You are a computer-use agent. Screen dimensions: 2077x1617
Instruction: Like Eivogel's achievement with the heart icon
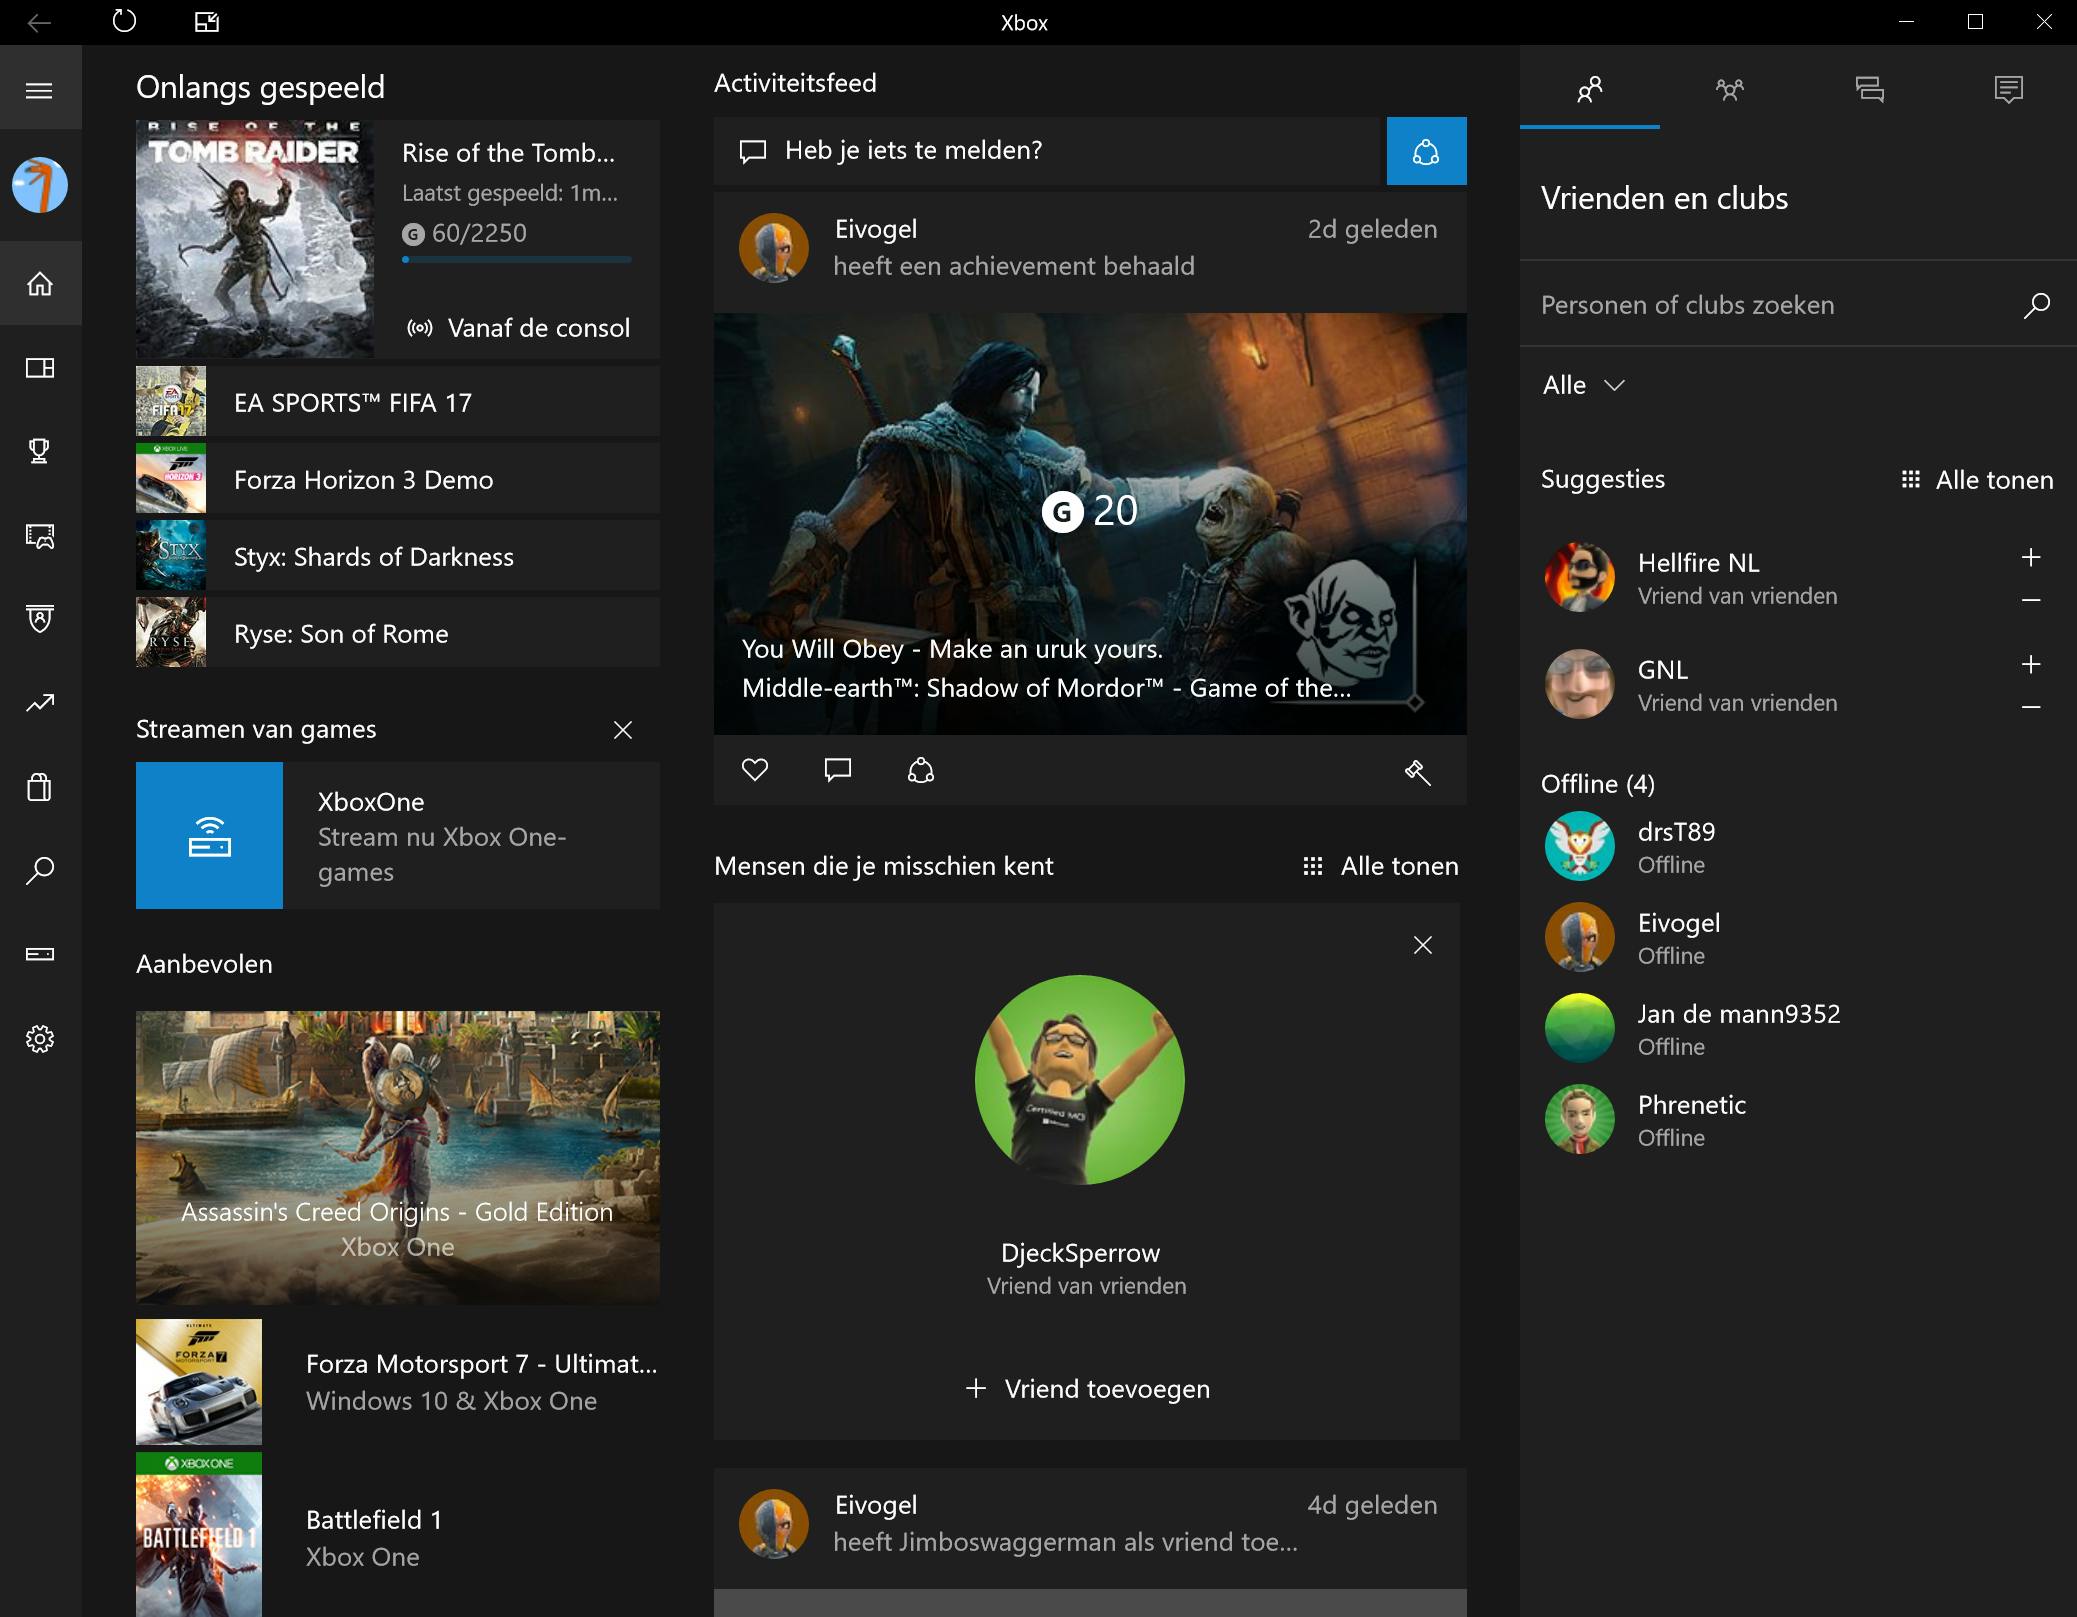point(755,770)
